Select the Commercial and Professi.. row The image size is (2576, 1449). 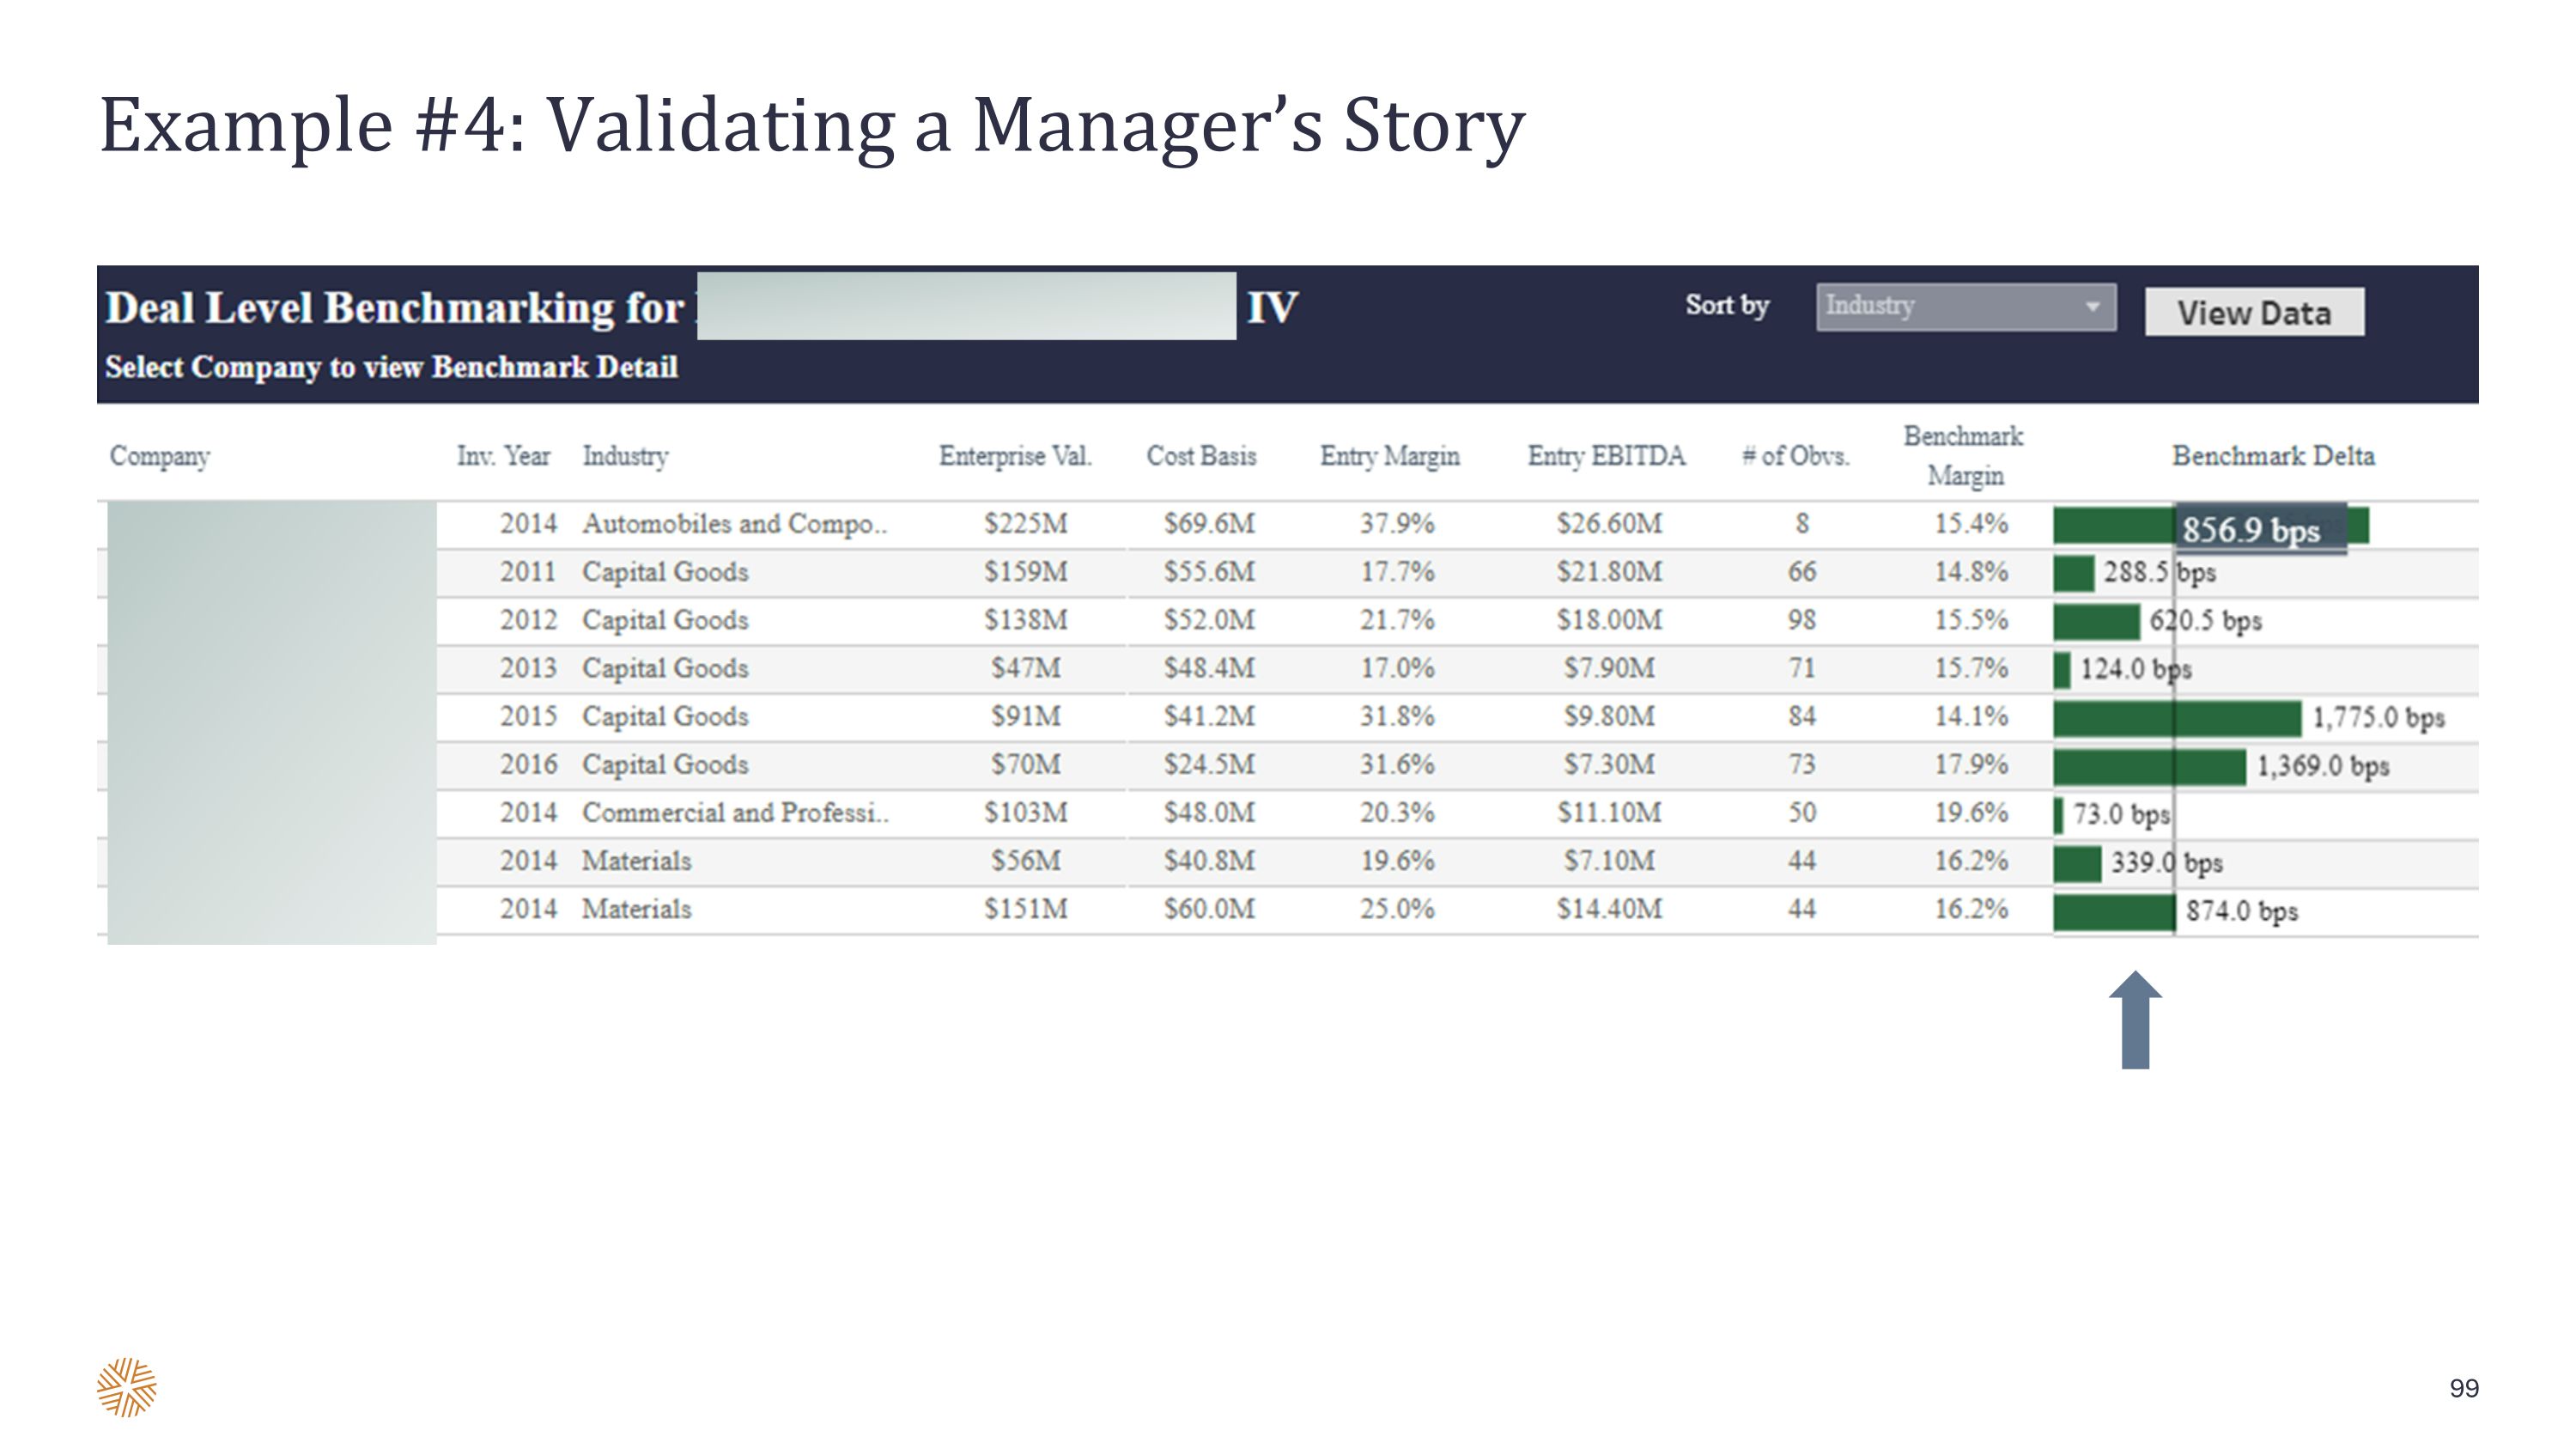(x=734, y=812)
